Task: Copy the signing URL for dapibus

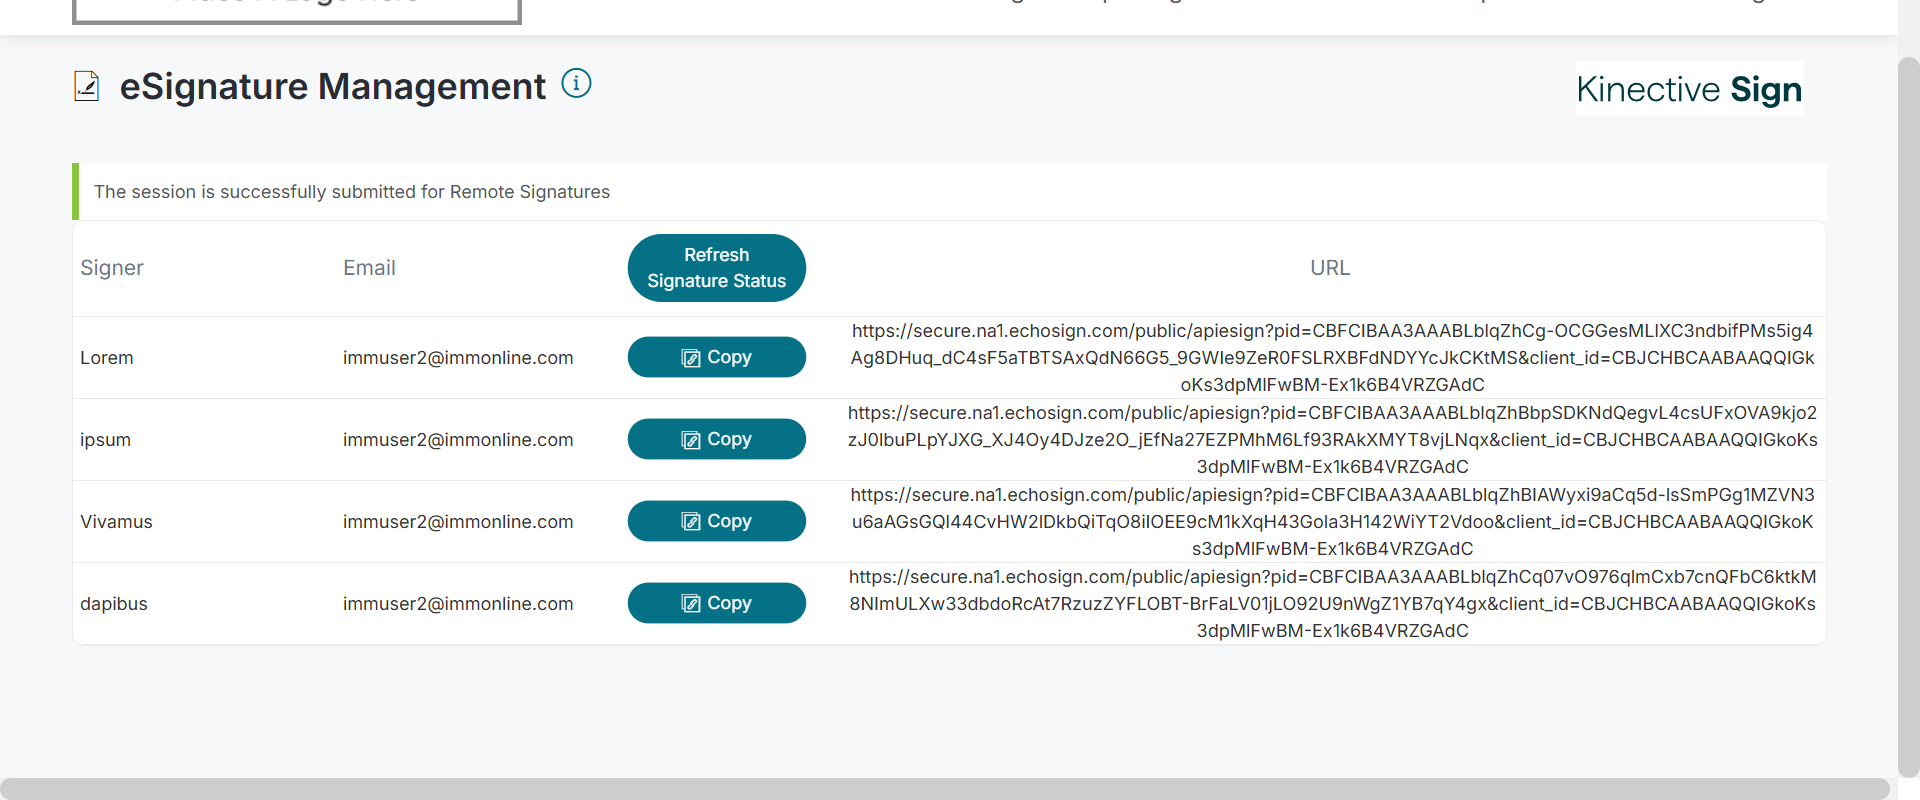Action: coord(716,603)
